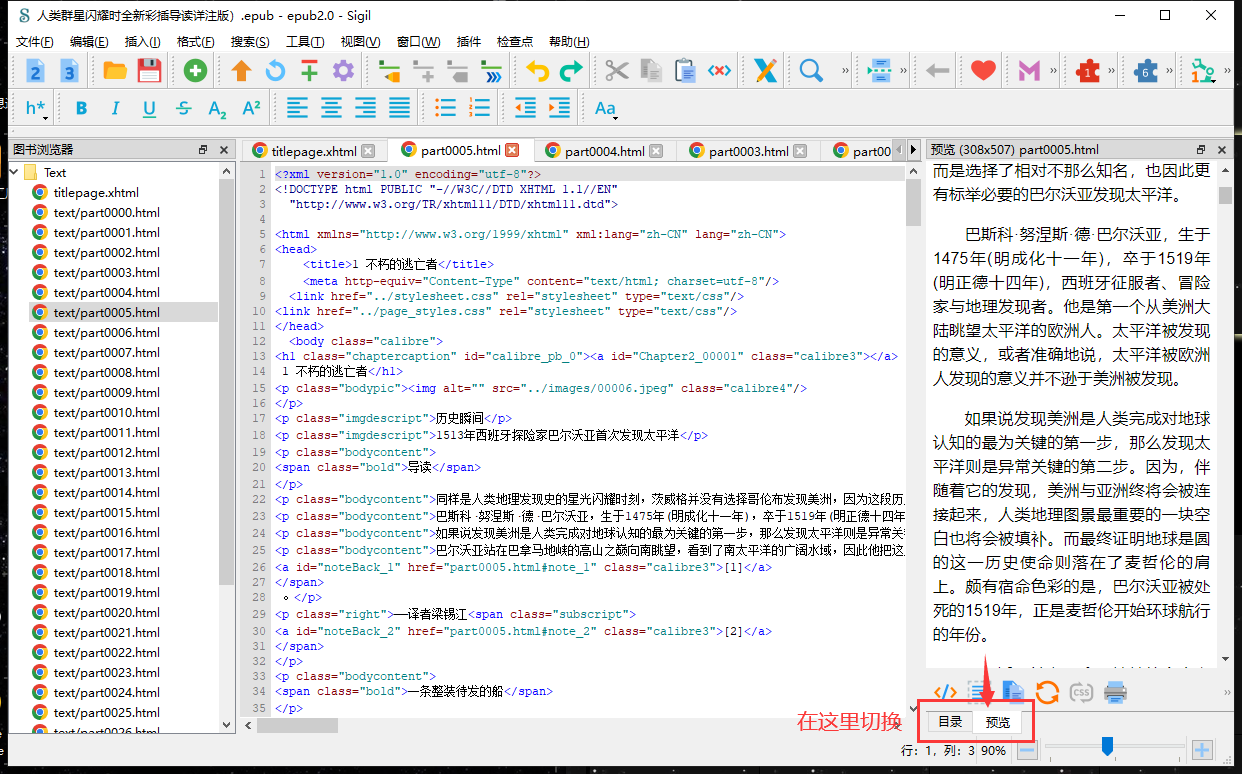This screenshot has width=1242, height=774.
Task: Click the red heart donate icon
Action: click(983, 71)
